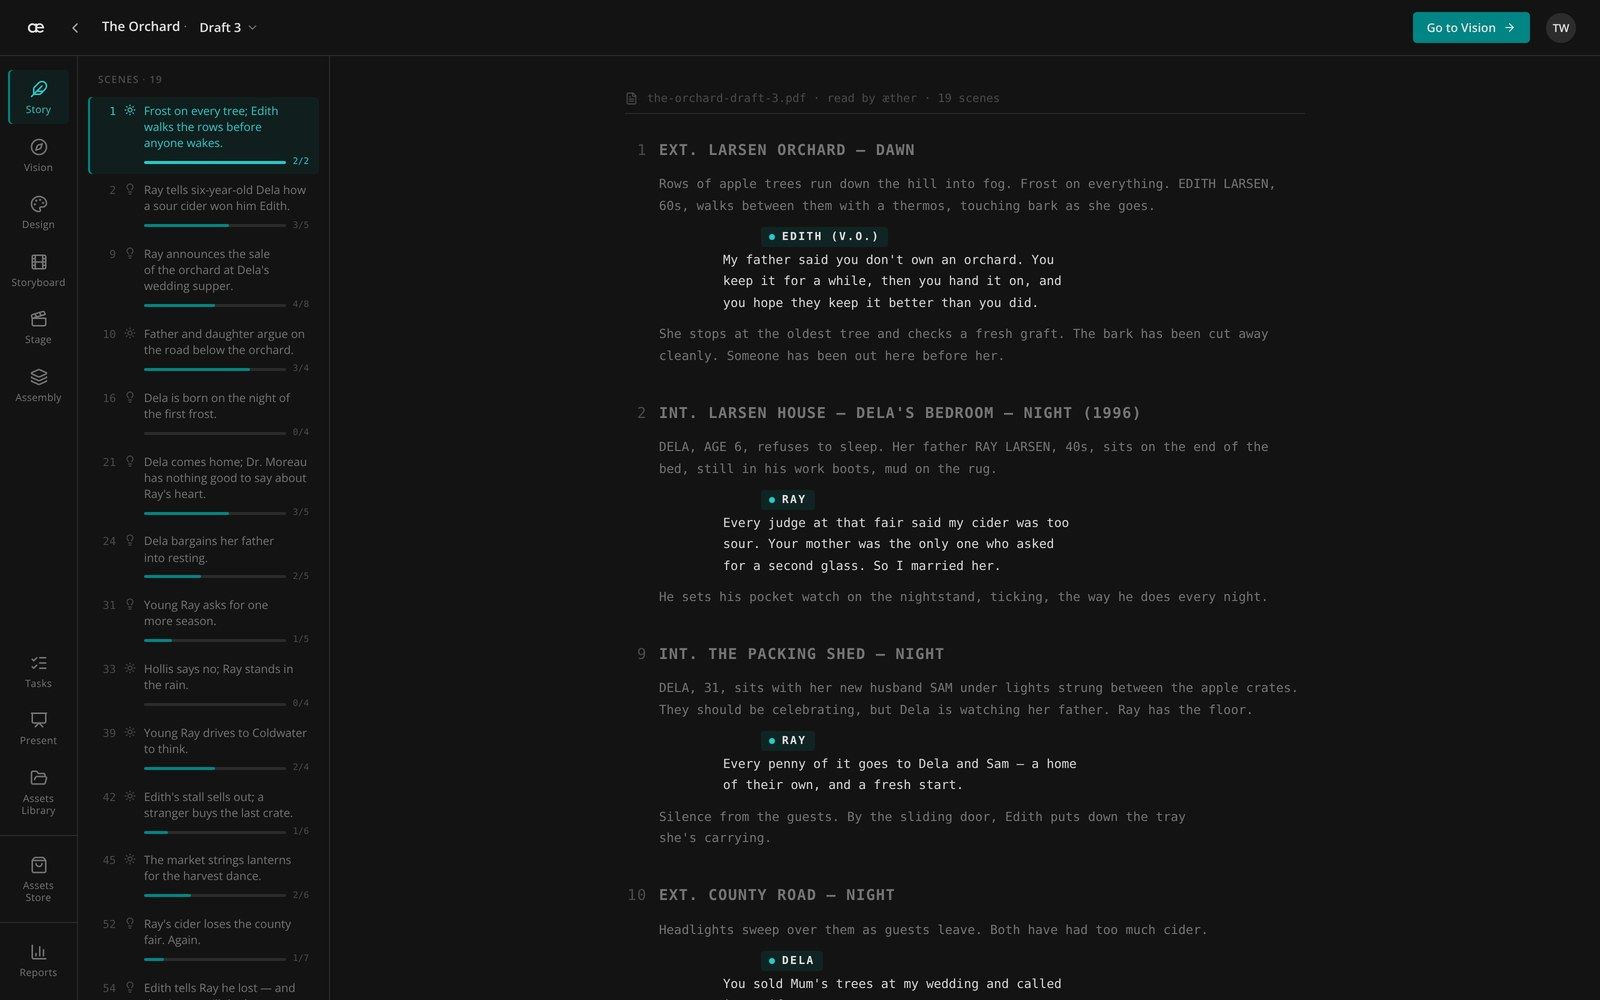Click the Go to Vision button

1471,28
